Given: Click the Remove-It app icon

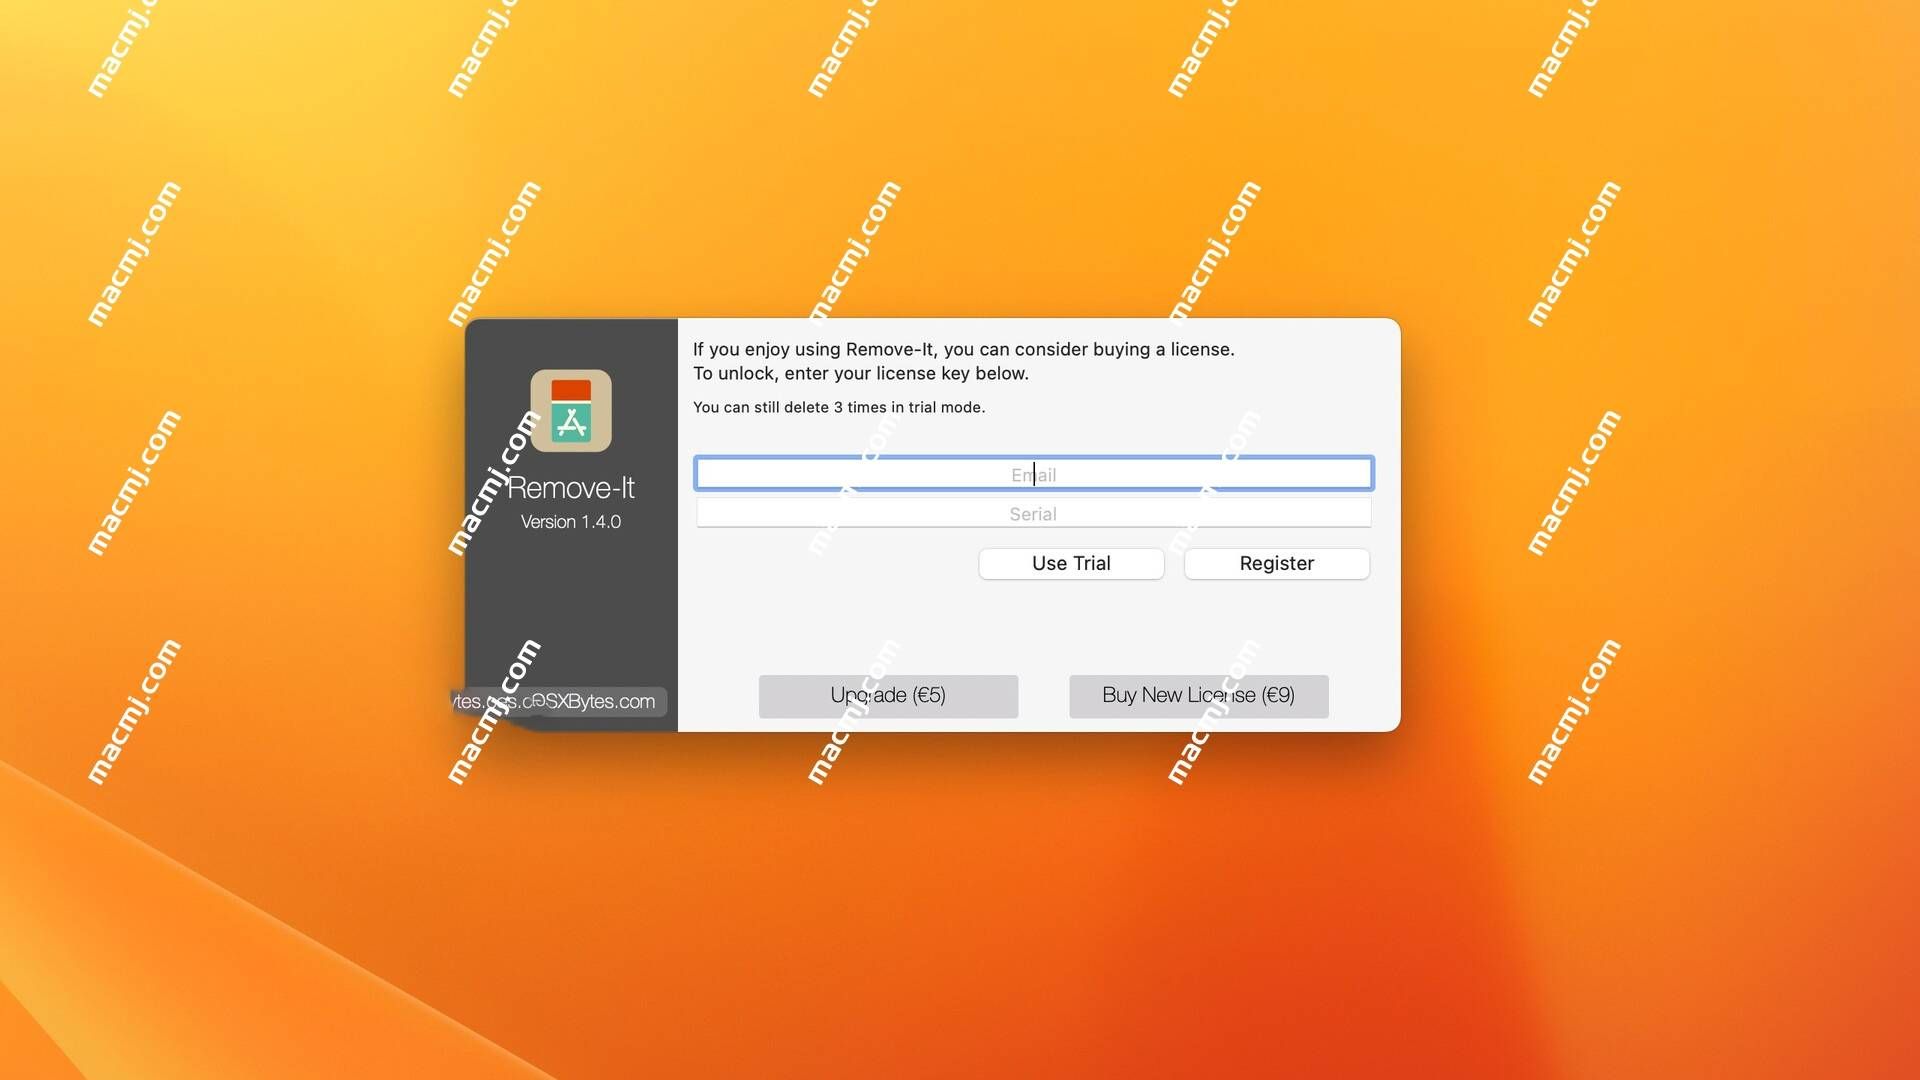Looking at the screenshot, I should coord(571,410).
